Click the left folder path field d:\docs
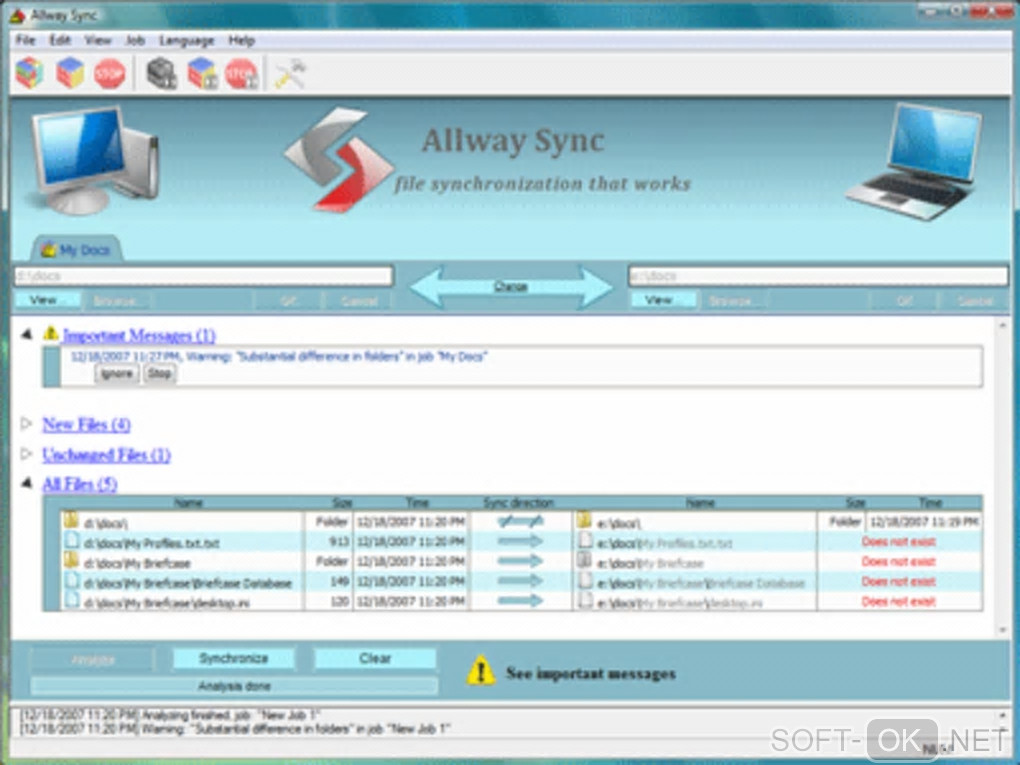 pos(204,276)
